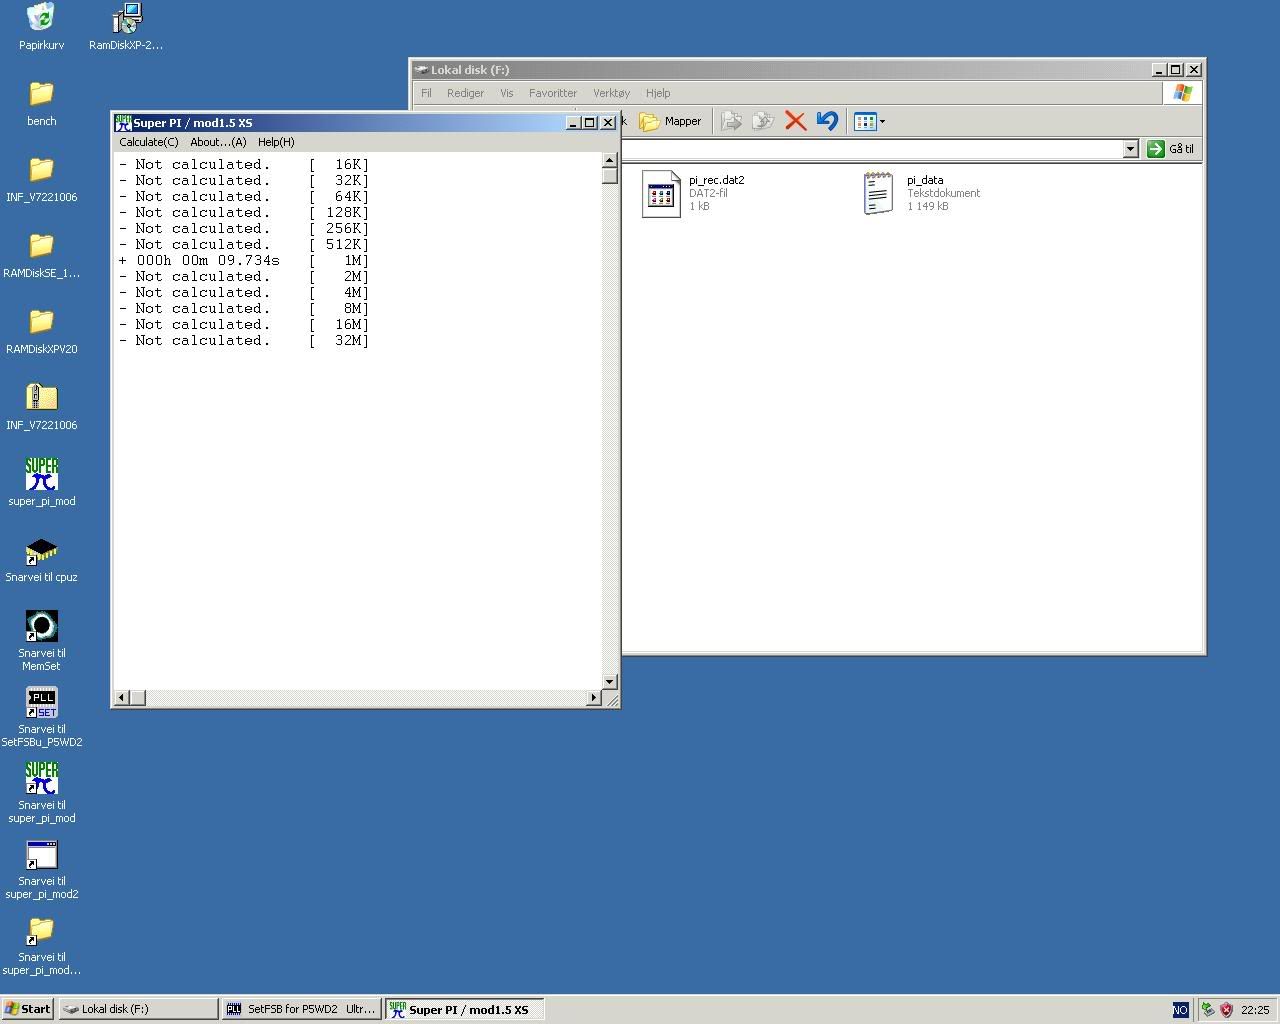Switch to Super PI taskbar button
This screenshot has width=1280, height=1024.
[x=464, y=1009]
